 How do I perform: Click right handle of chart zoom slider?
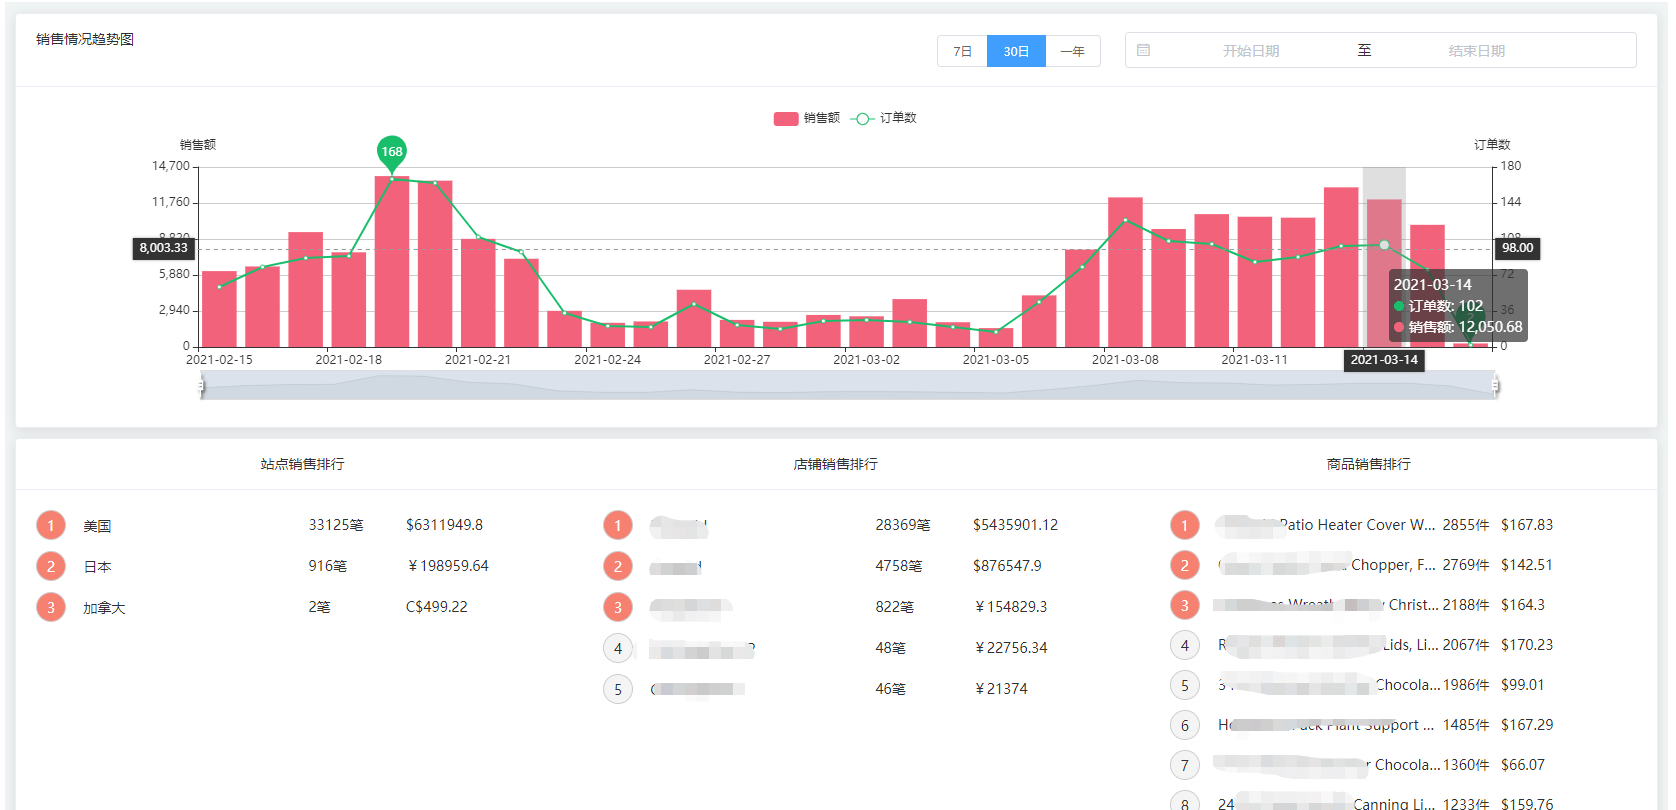pyautogui.click(x=1495, y=385)
